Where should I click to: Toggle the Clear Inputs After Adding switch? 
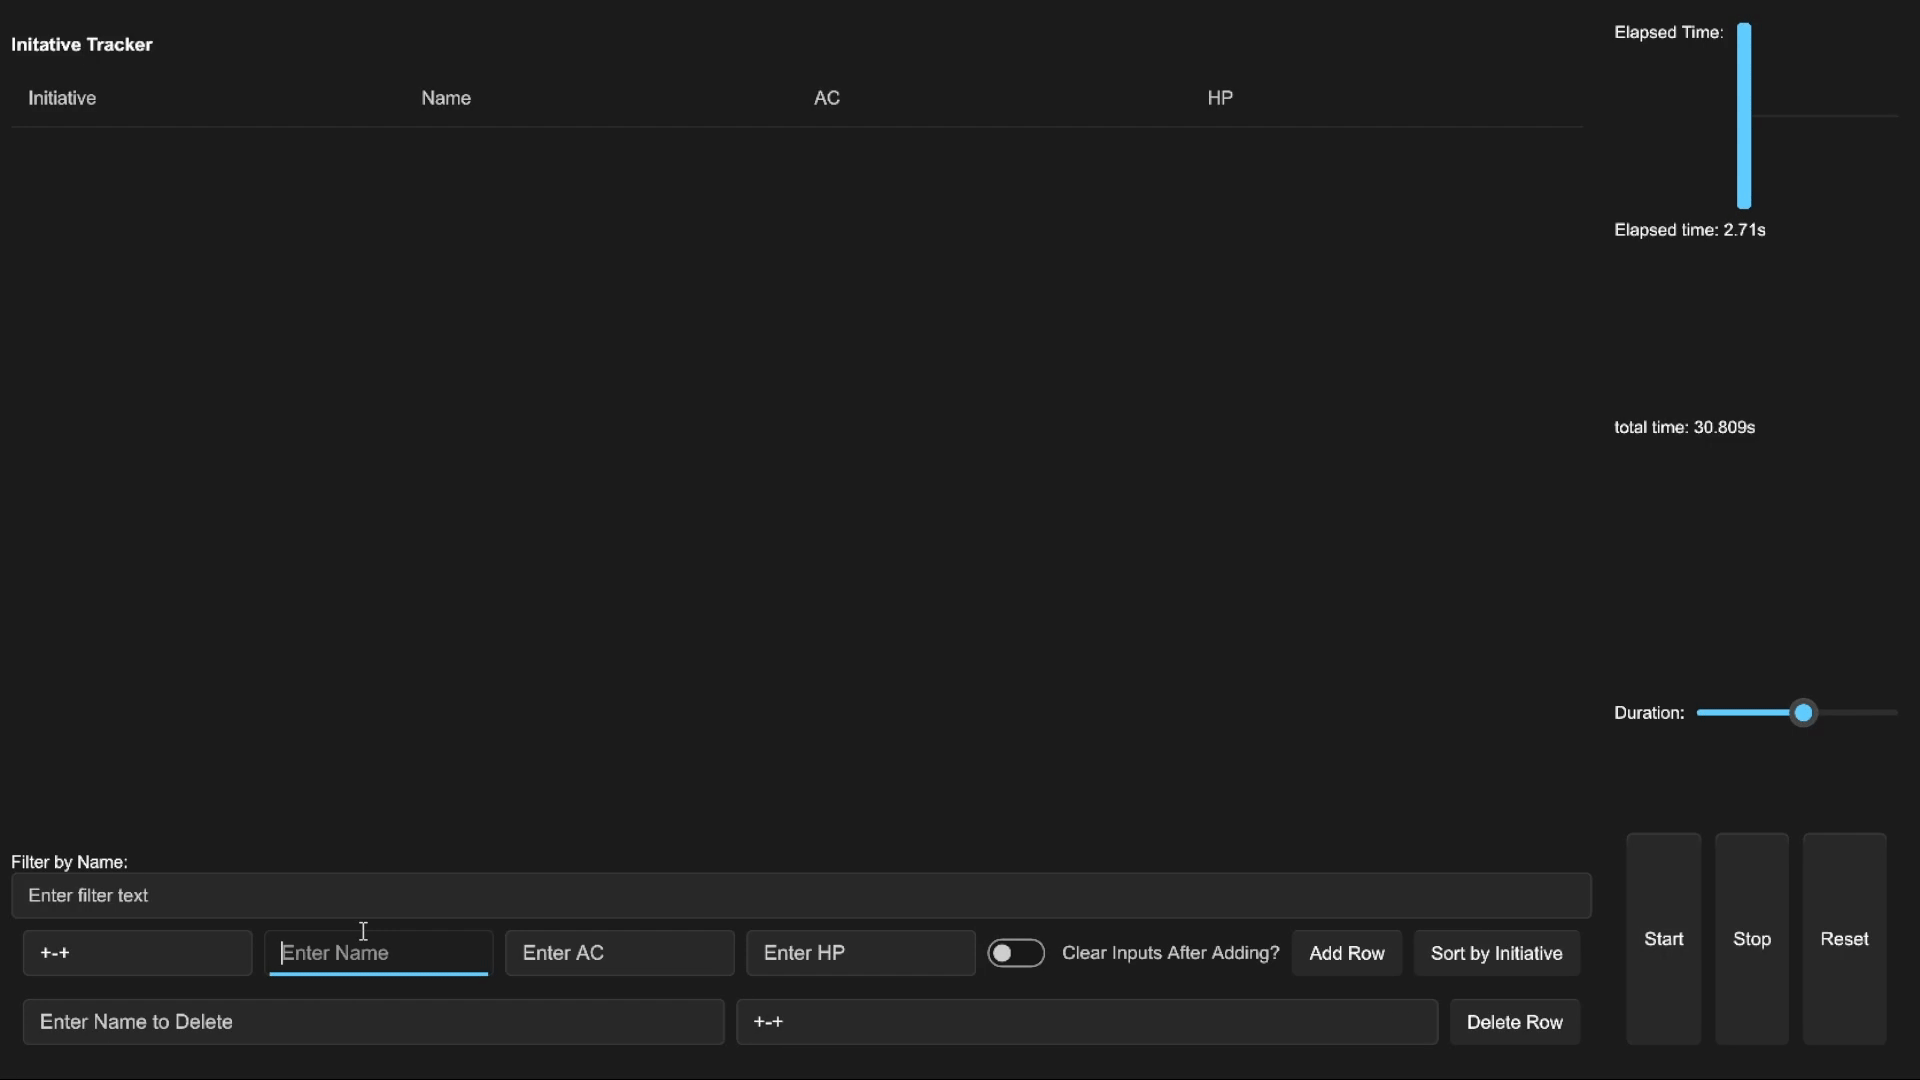pos(1016,953)
